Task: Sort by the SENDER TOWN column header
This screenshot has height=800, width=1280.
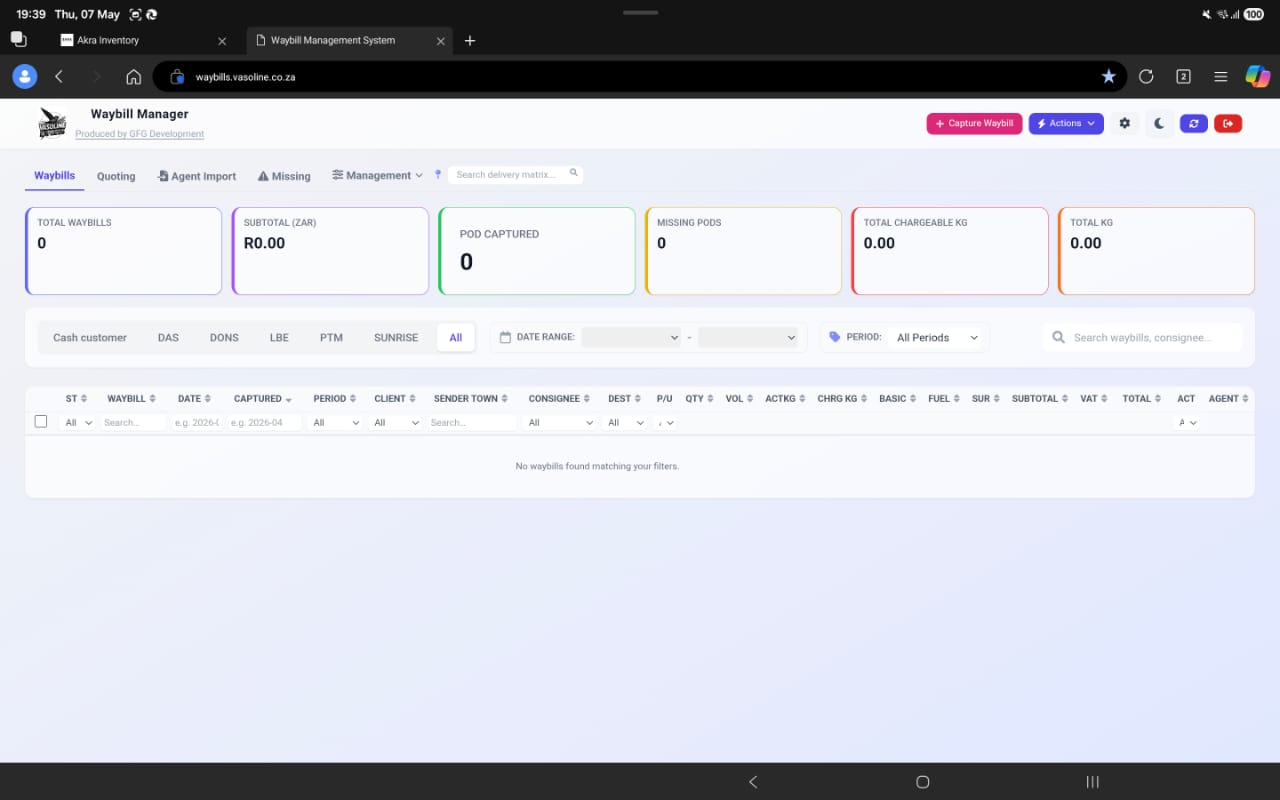Action: click(471, 398)
